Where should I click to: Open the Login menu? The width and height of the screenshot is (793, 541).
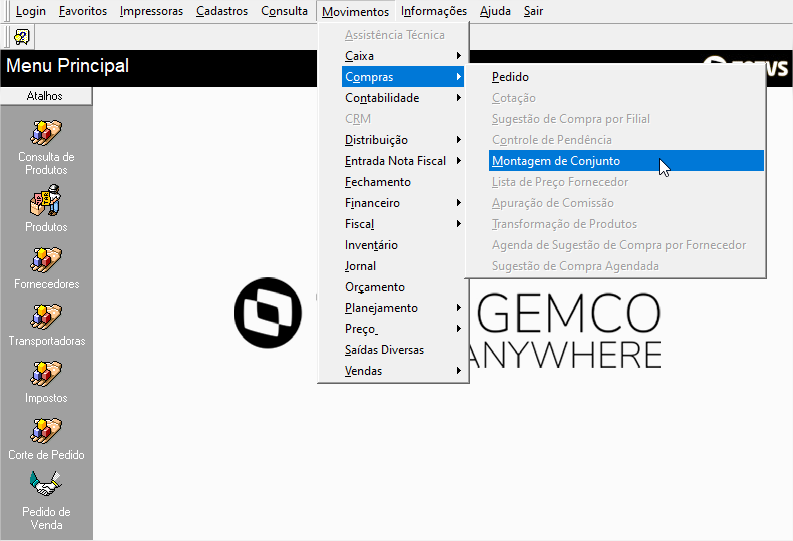click(x=30, y=11)
